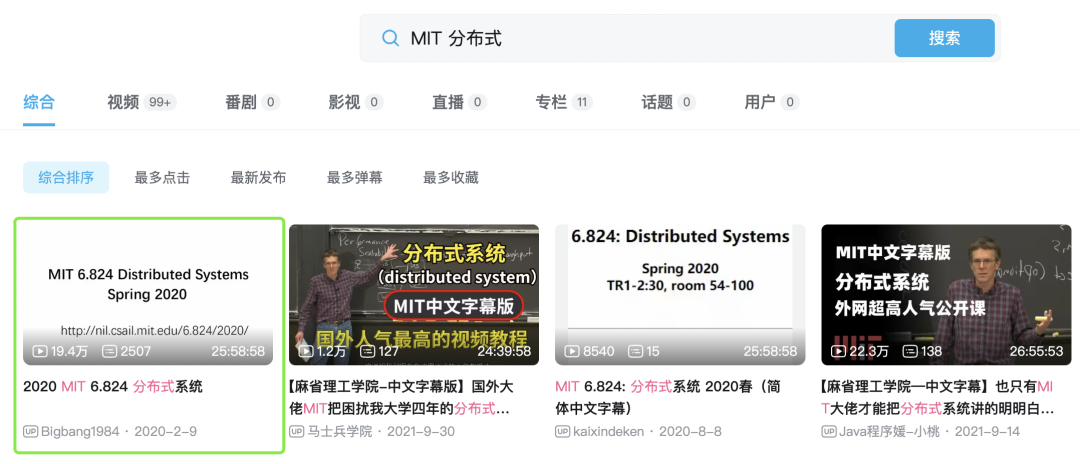Open the 外网超高人气公开课 thumbnail
The height and width of the screenshot is (464, 1080).
click(946, 295)
